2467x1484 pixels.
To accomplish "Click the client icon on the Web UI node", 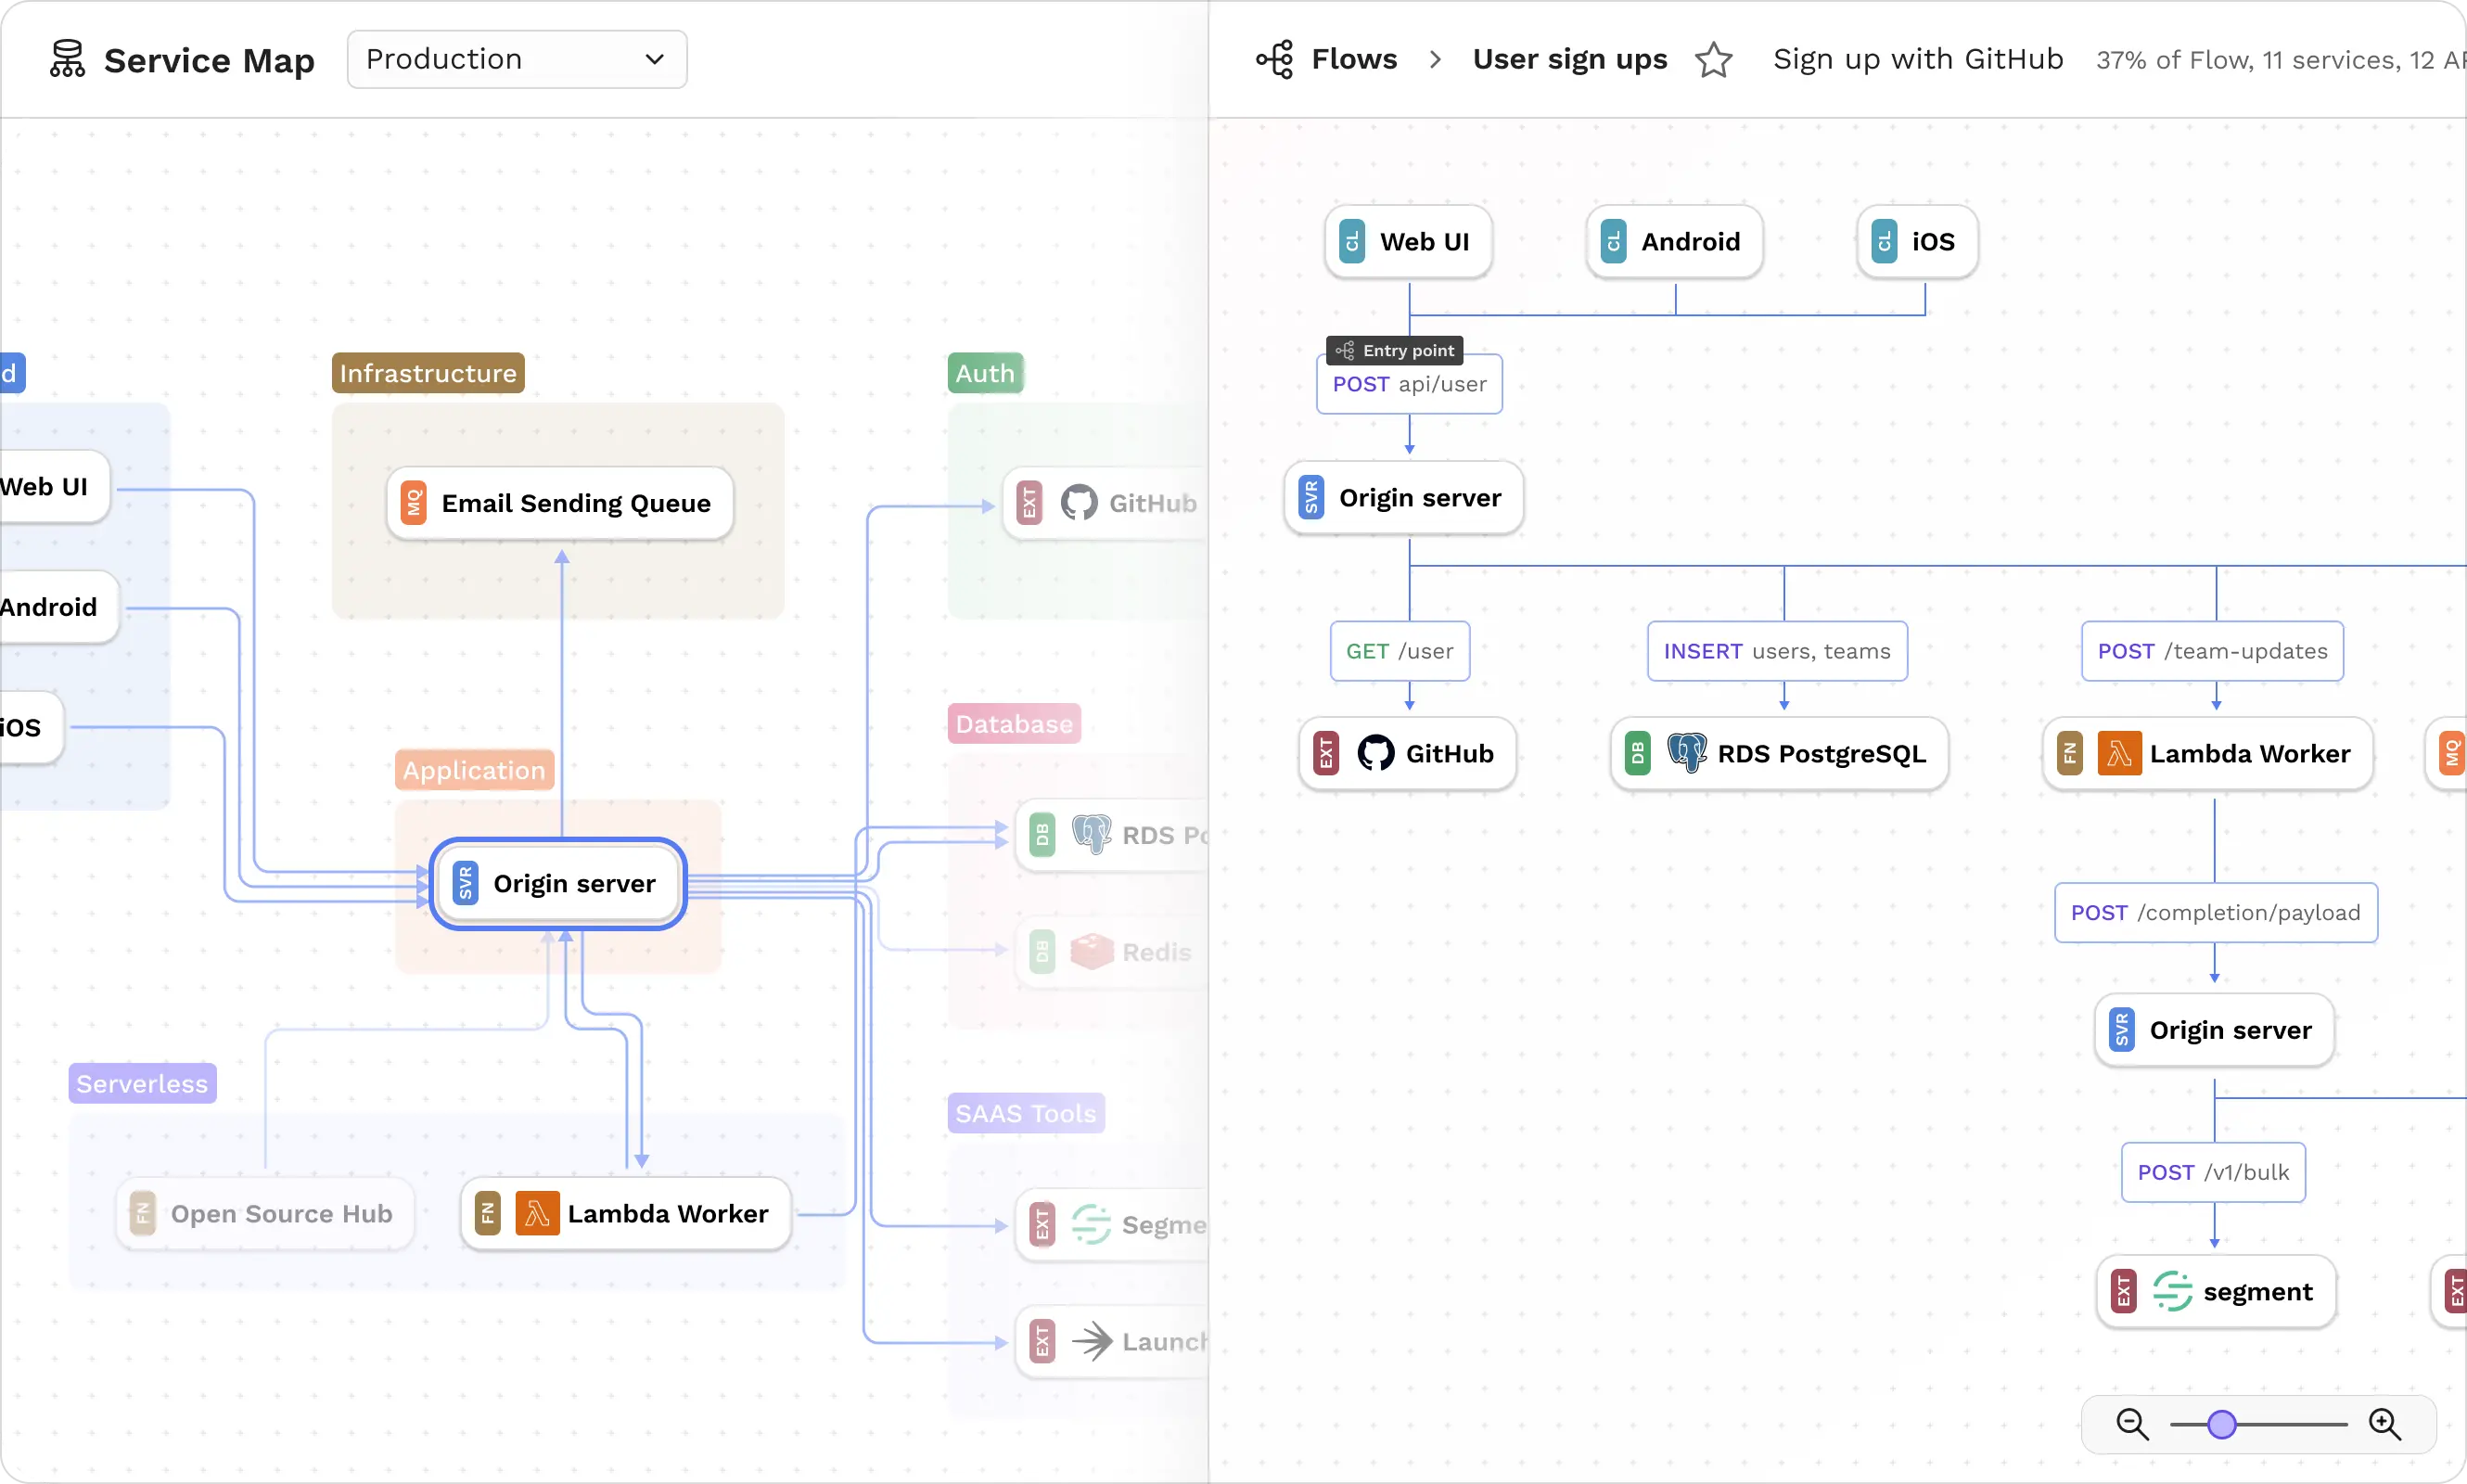I will pyautogui.click(x=1349, y=241).
